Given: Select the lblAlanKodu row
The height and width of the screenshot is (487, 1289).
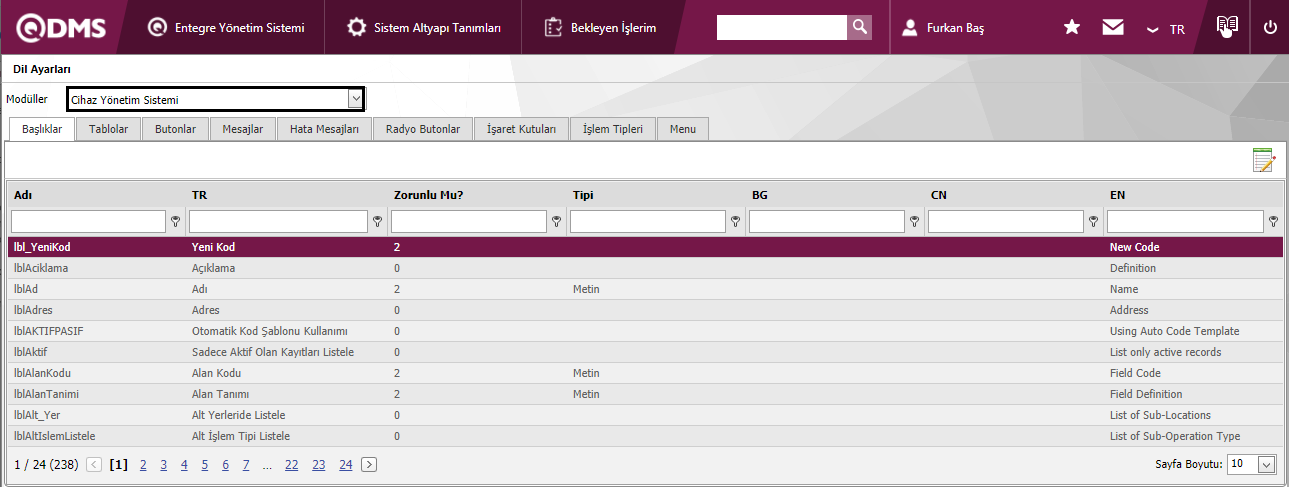Looking at the screenshot, I should [644, 373].
